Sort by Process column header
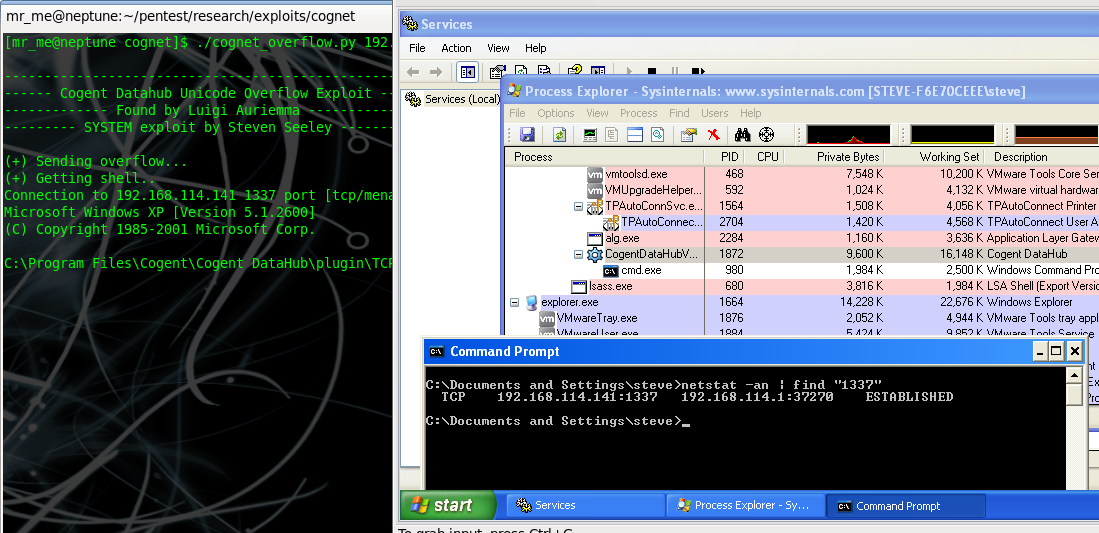Screen dimensions: 1099x533 605,156
